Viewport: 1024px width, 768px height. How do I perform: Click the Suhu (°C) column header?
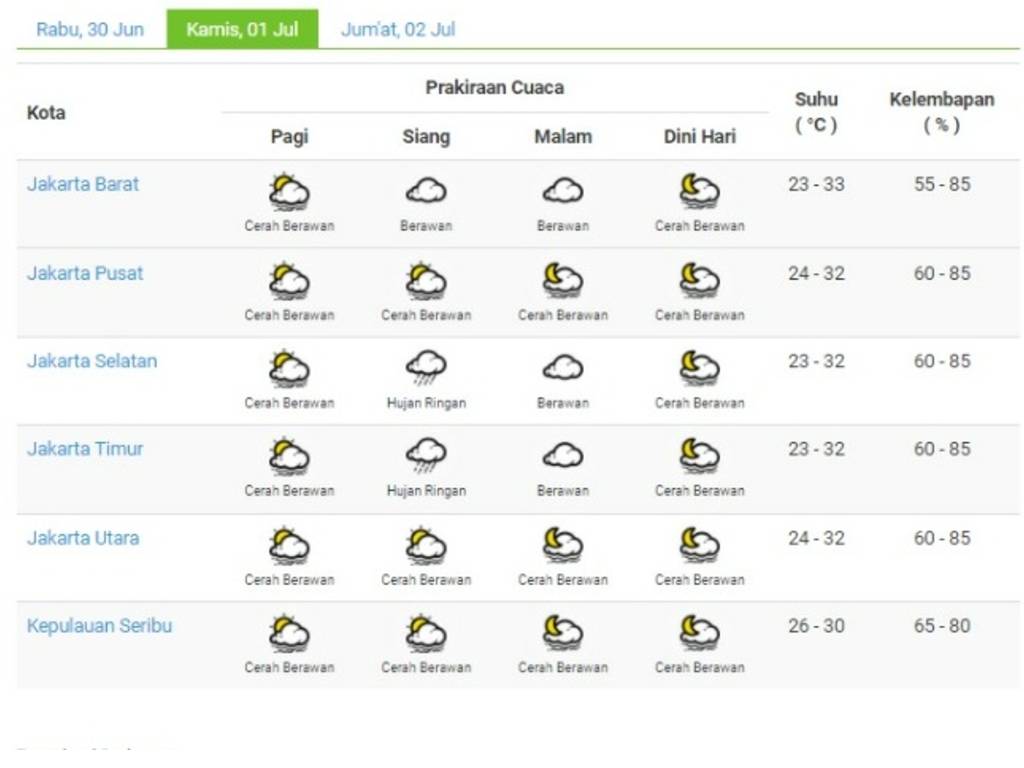click(816, 112)
